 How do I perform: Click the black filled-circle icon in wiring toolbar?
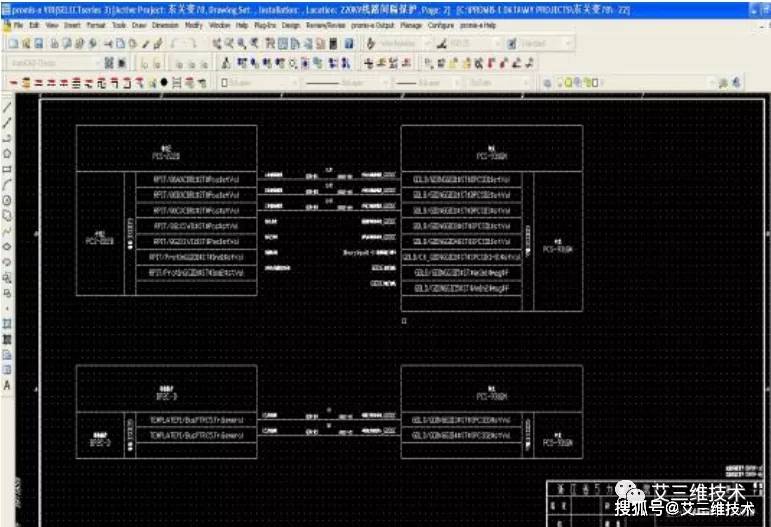[164, 83]
